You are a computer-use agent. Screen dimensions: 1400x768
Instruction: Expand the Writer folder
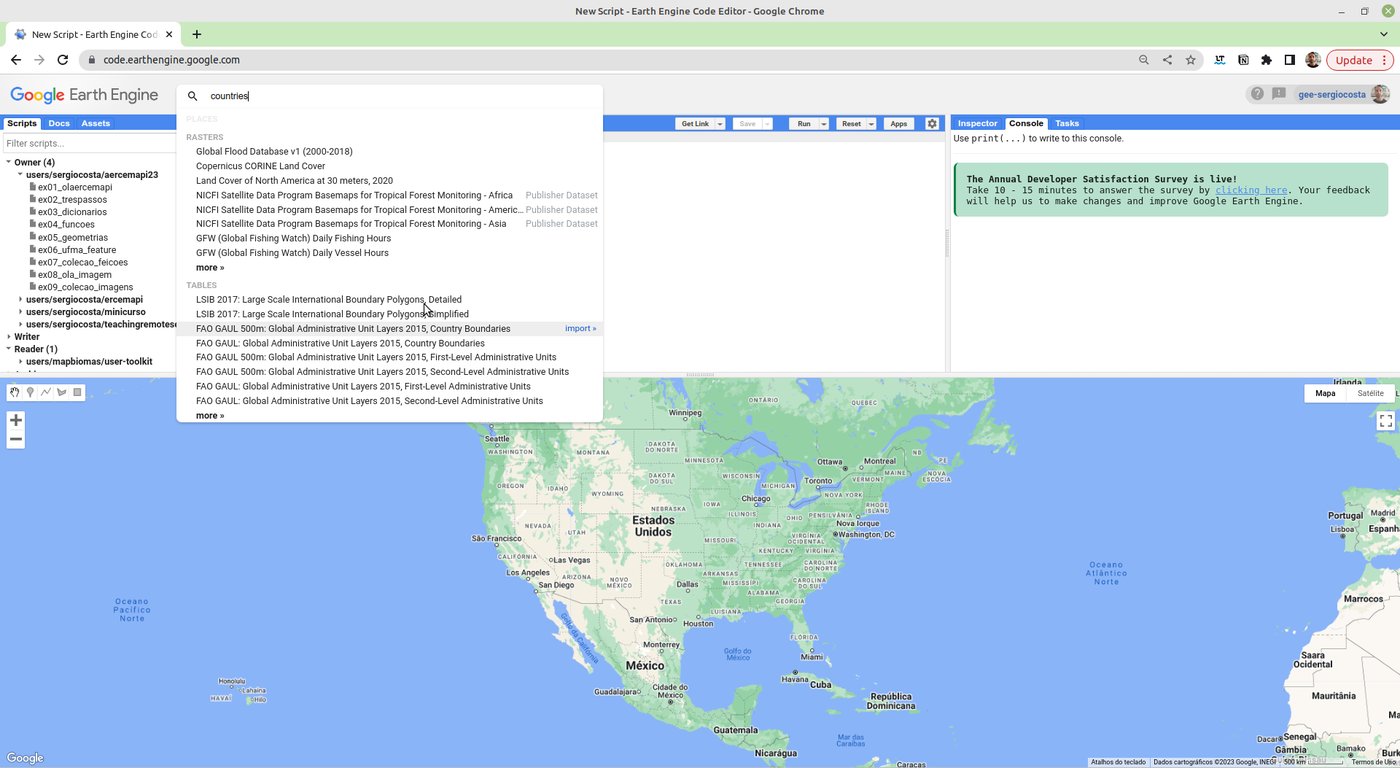pyautogui.click(x=9, y=337)
